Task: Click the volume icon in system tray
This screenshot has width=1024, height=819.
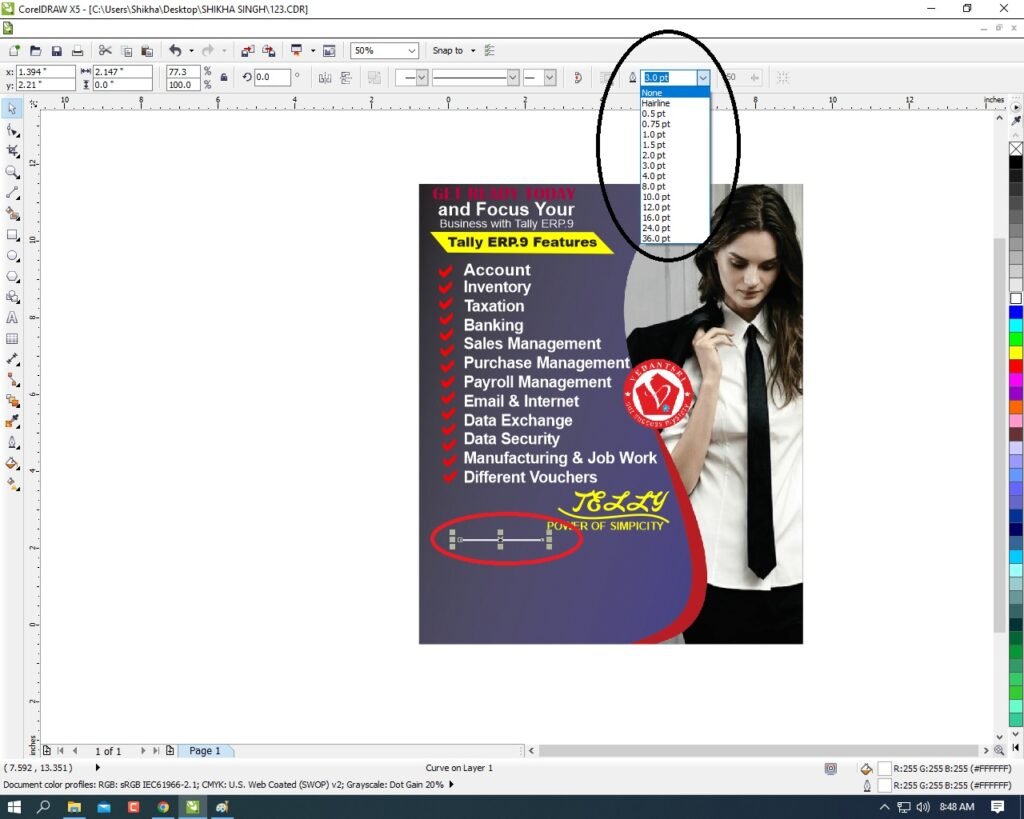Action: (922, 807)
